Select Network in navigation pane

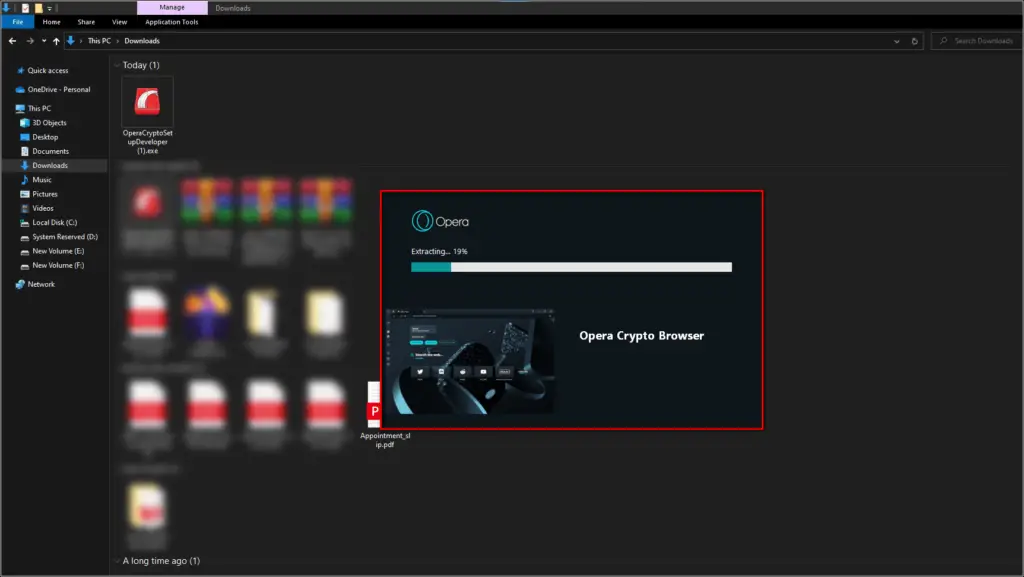41,285
